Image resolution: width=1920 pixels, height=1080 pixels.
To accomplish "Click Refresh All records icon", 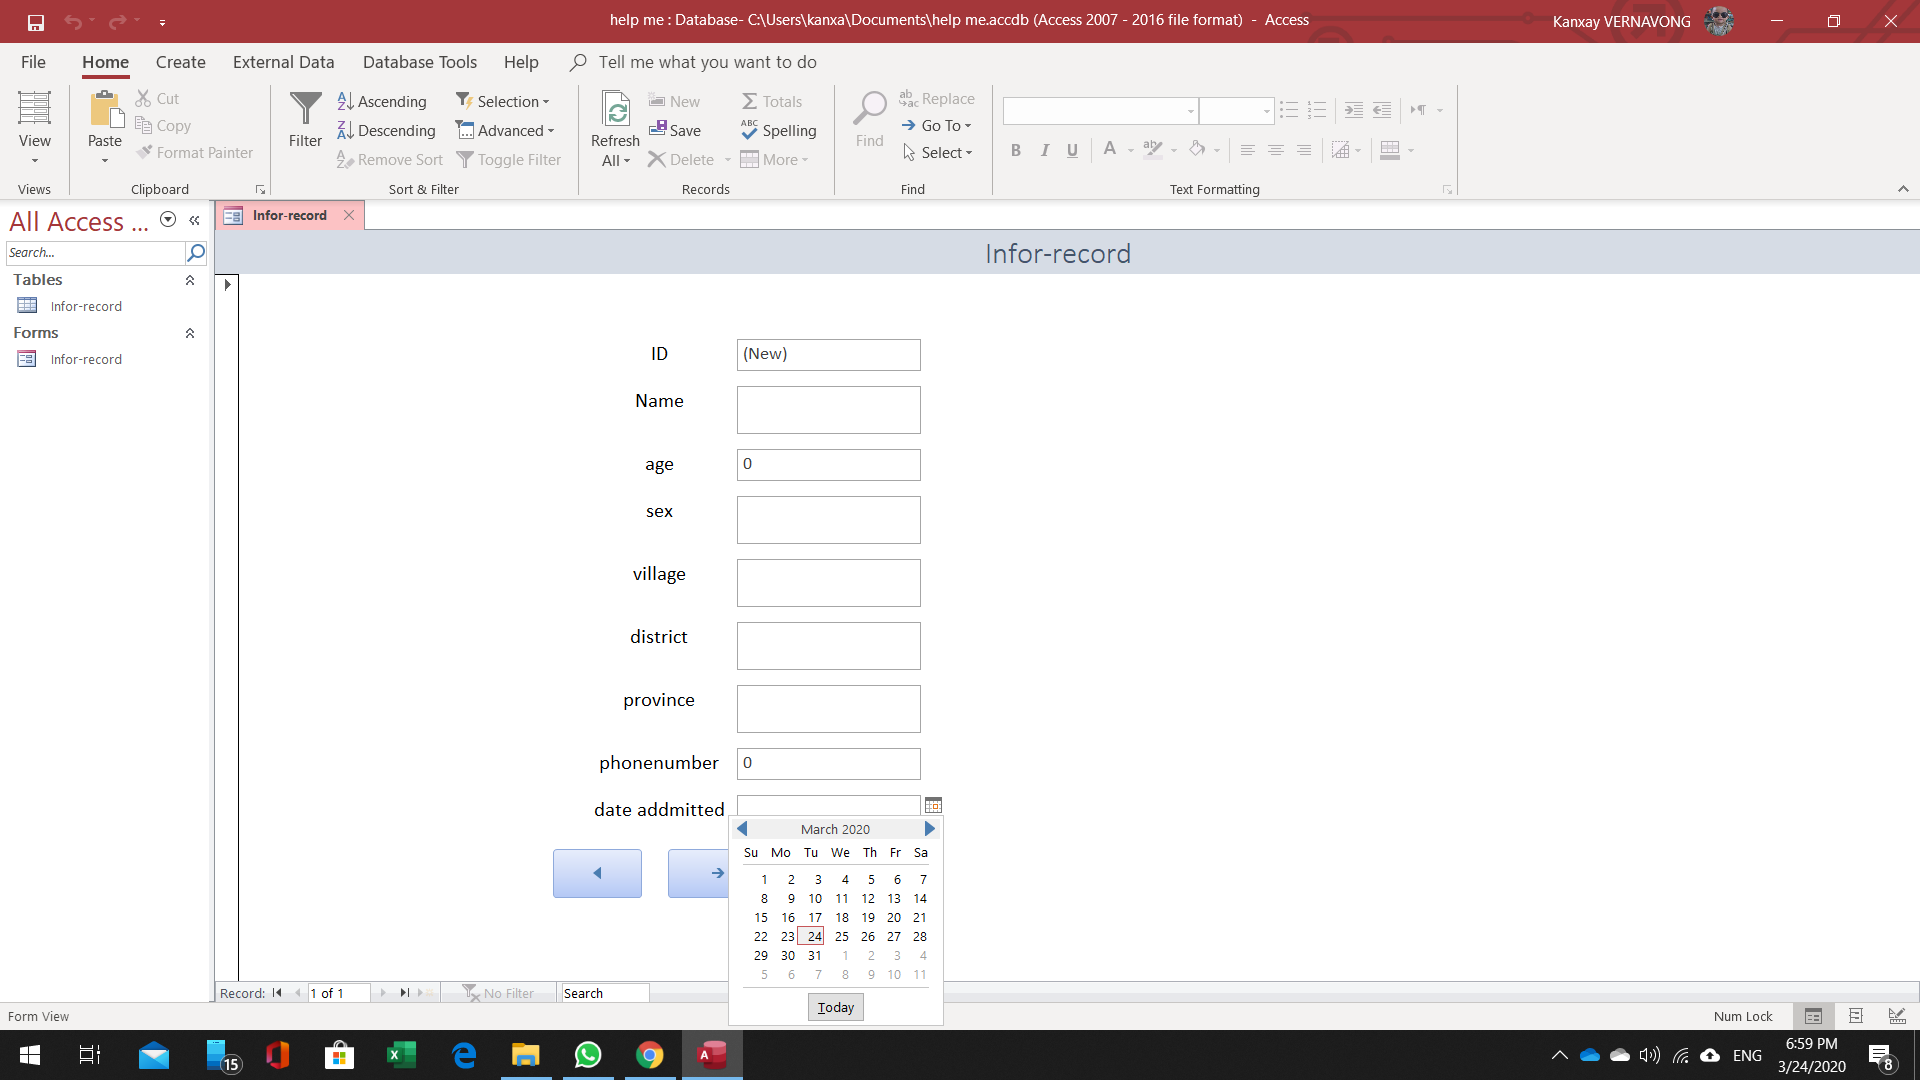I will click(615, 112).
